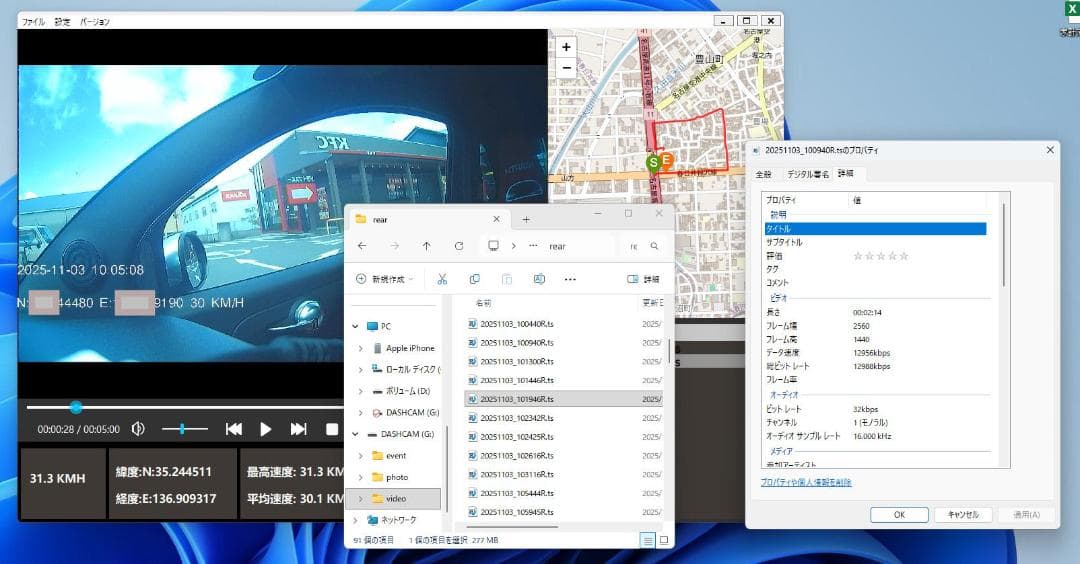
Task: Open the ファイル menu in the viewer
Action: (33, 21)
